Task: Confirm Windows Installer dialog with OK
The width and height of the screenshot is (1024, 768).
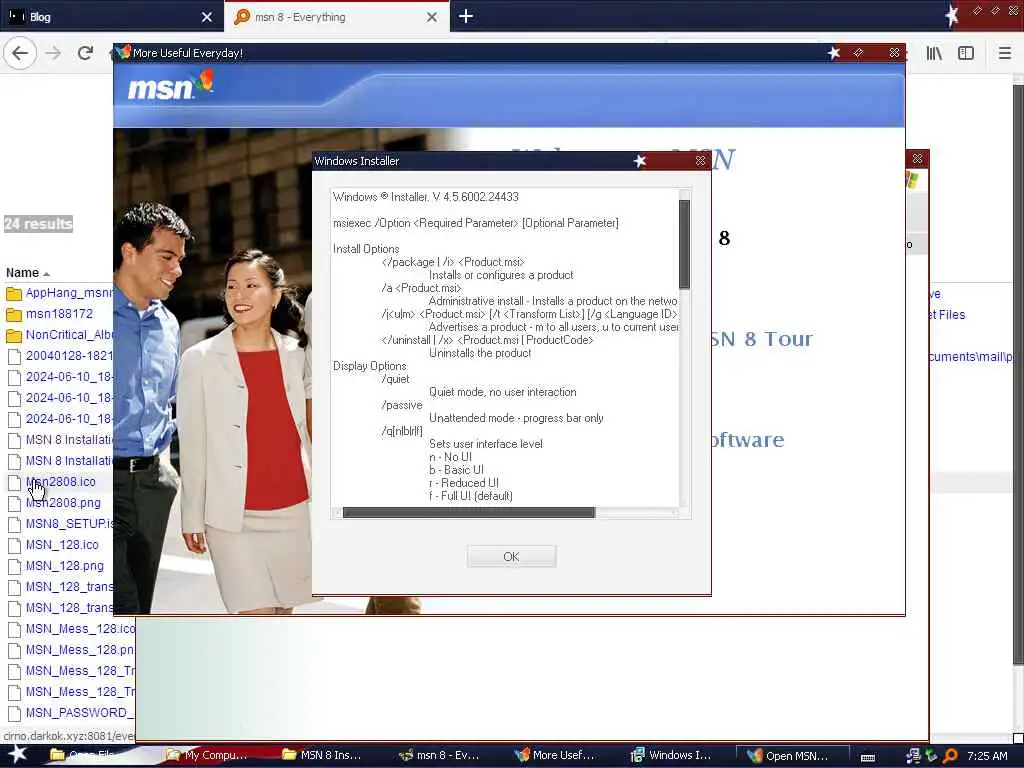Action: [x=511, y=556]
